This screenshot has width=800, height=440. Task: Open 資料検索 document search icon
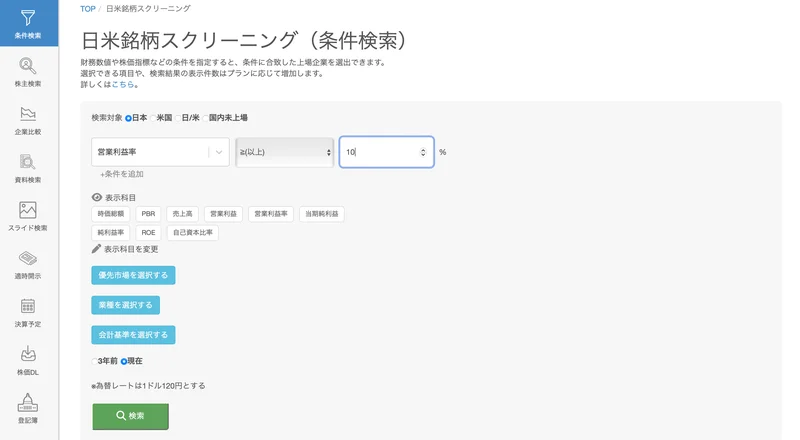[x=28, y=162]
